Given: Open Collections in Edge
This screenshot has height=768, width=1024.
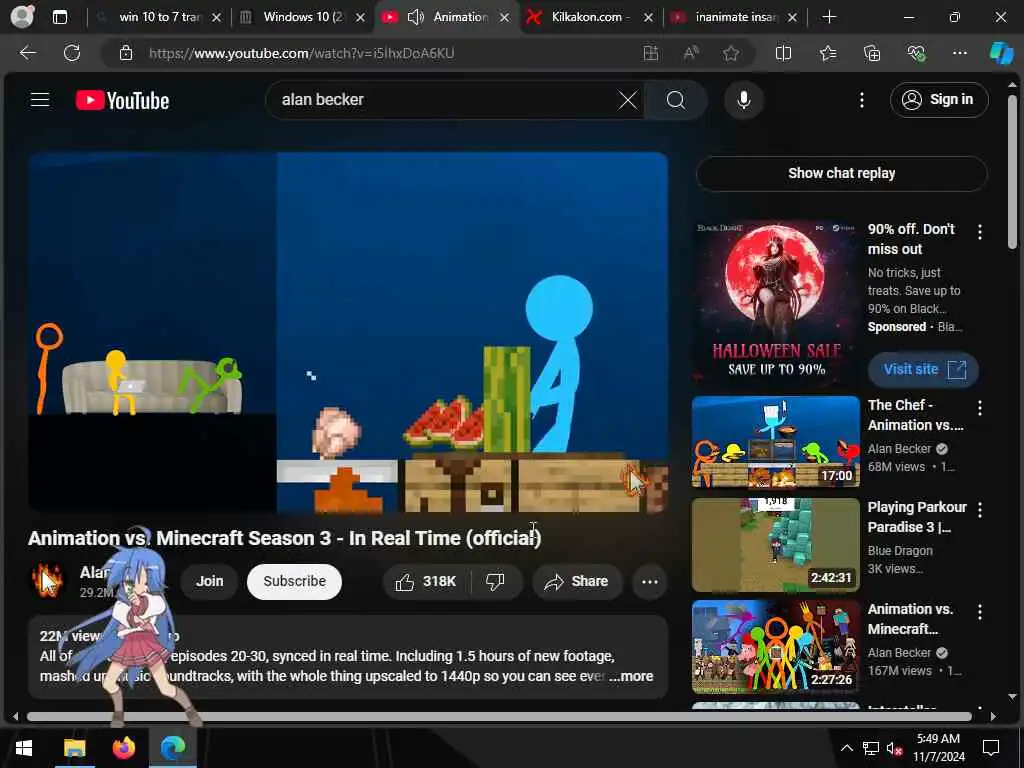Looking at the screenshot, I should (872, 54).
